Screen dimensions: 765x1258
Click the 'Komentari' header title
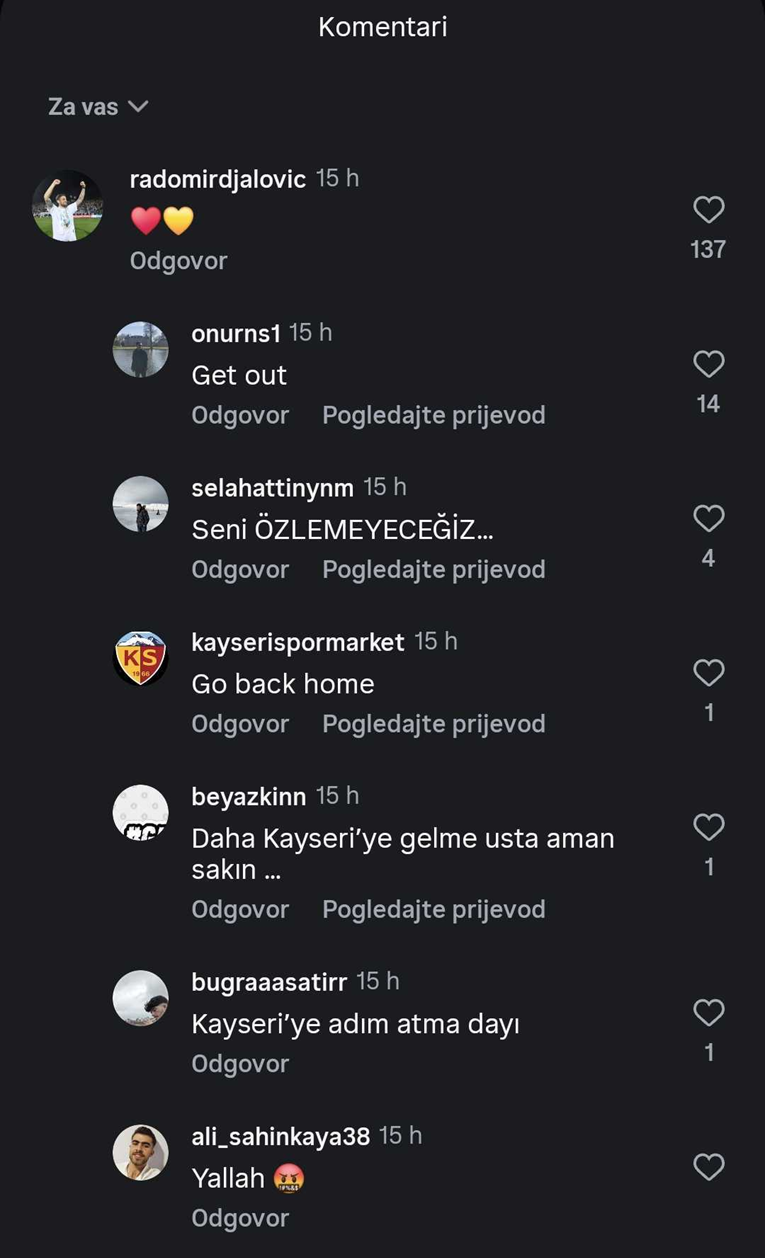tap(382, 27)
